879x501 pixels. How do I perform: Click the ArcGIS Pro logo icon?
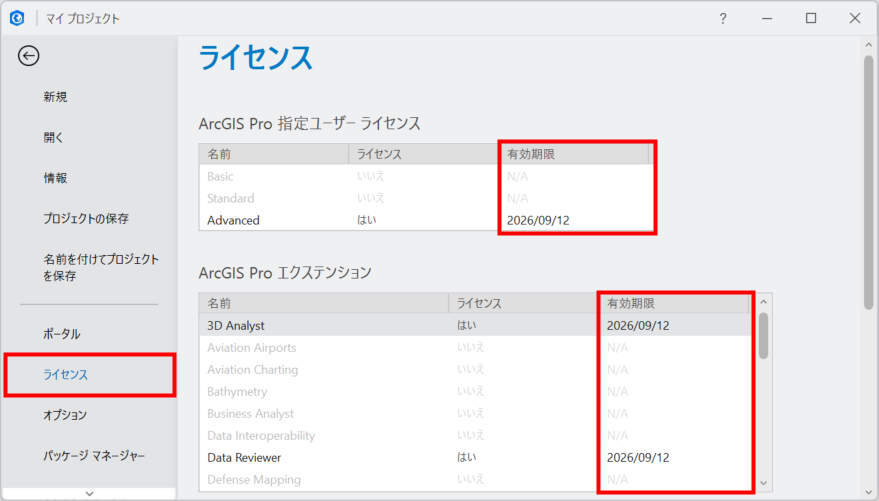[17, 18]
